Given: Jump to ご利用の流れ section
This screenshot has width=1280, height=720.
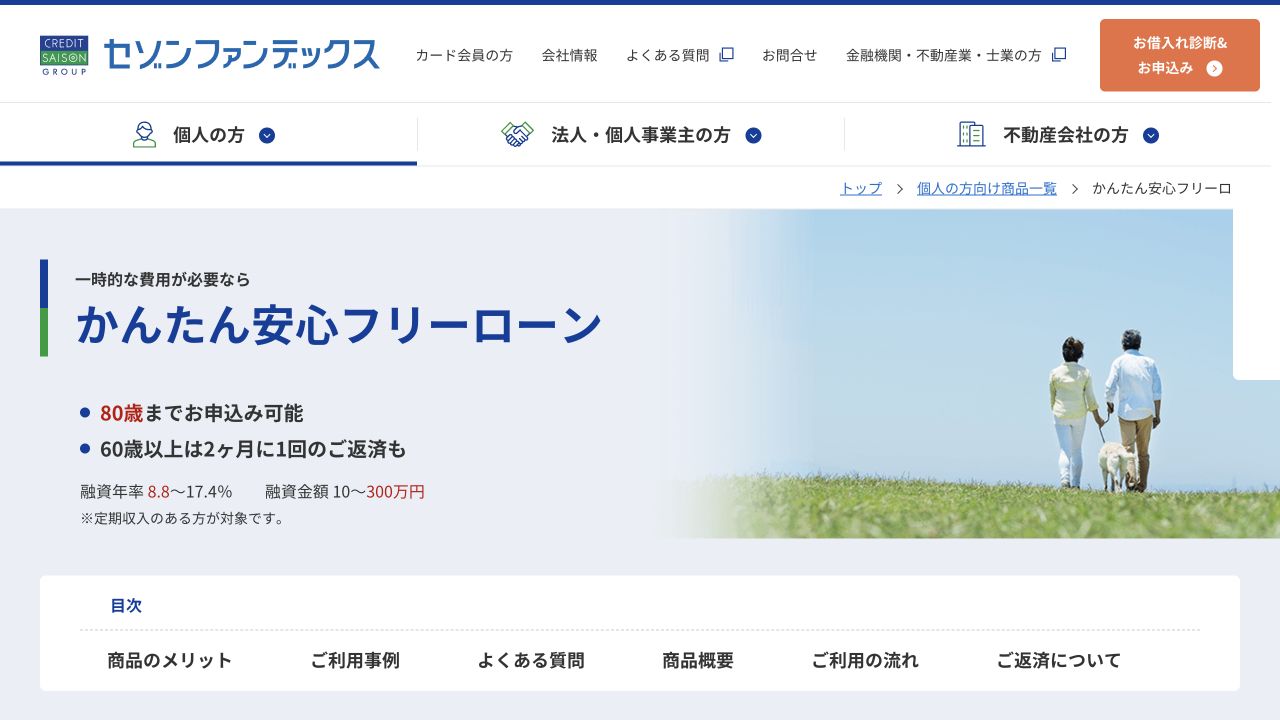Looking at the screenshot, I should 865,660.
